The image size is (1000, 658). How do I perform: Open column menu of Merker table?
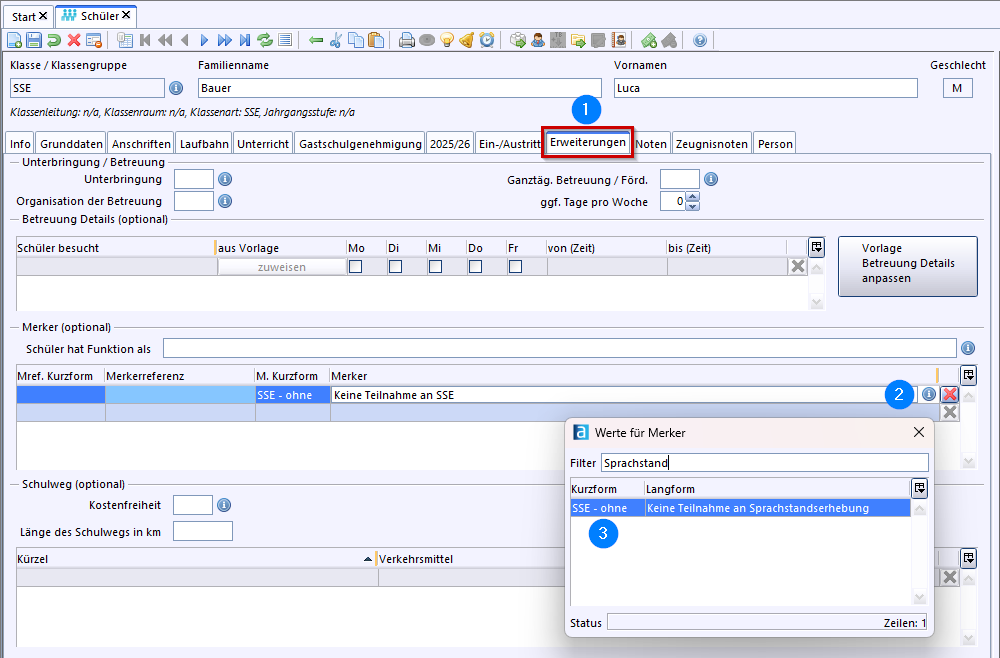(x=968, y=374)
